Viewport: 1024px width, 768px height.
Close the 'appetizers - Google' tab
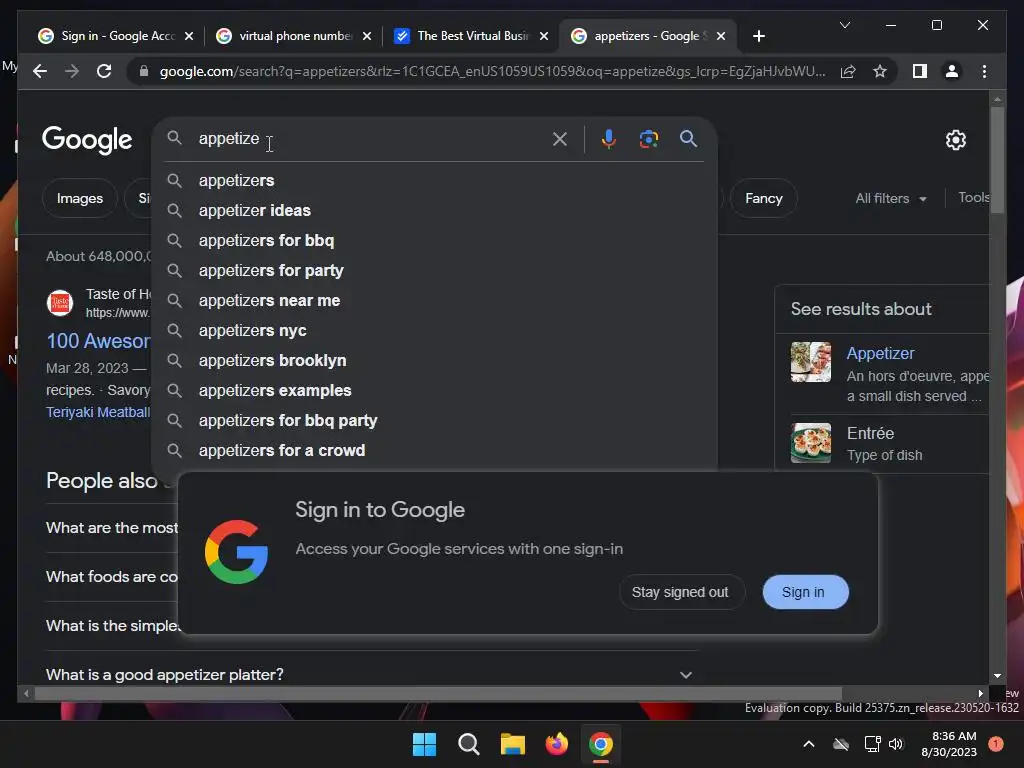(721, 36)
